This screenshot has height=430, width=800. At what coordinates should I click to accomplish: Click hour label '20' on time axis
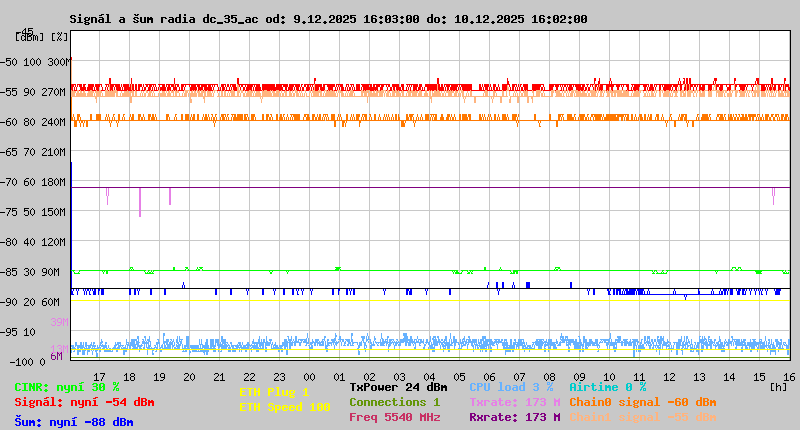(189, 377)
